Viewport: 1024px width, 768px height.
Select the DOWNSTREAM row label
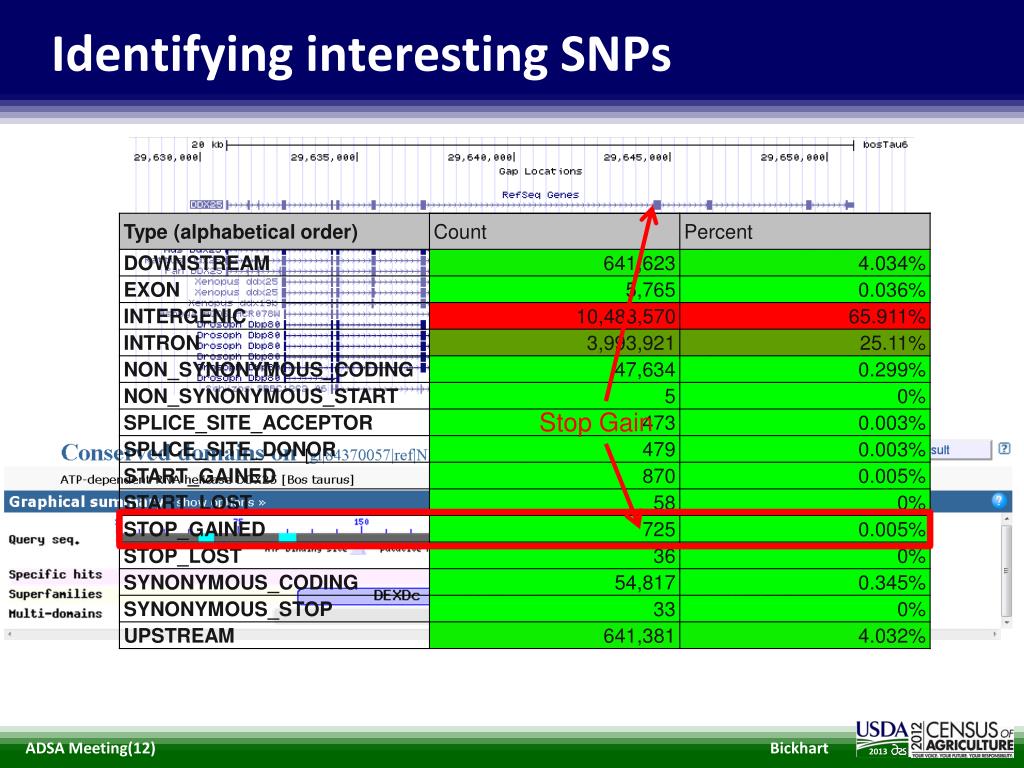197,263
